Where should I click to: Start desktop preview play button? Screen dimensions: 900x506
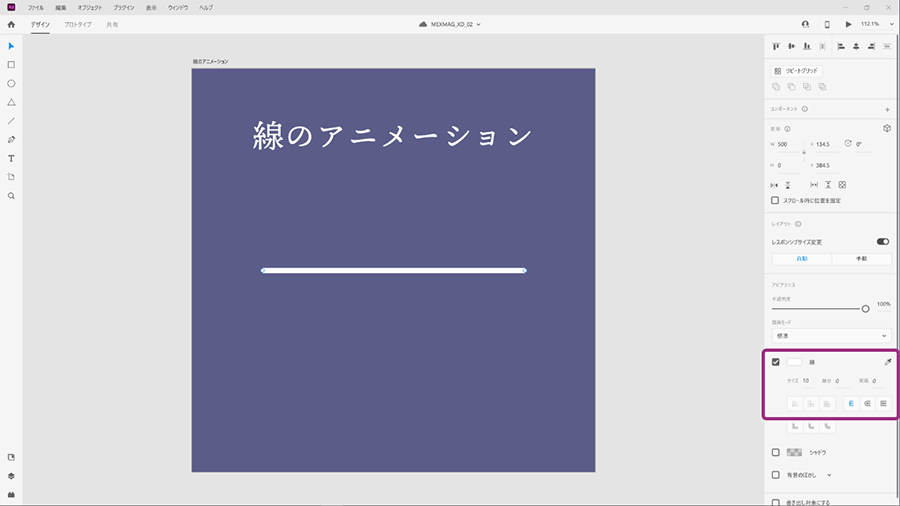[848, 24]
